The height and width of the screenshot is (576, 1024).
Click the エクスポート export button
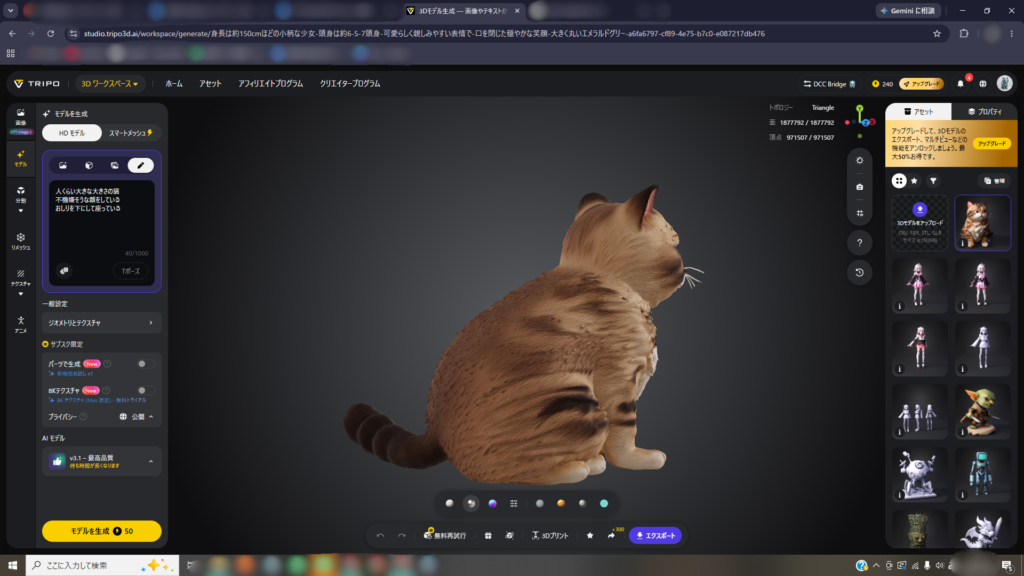[656, 536]
